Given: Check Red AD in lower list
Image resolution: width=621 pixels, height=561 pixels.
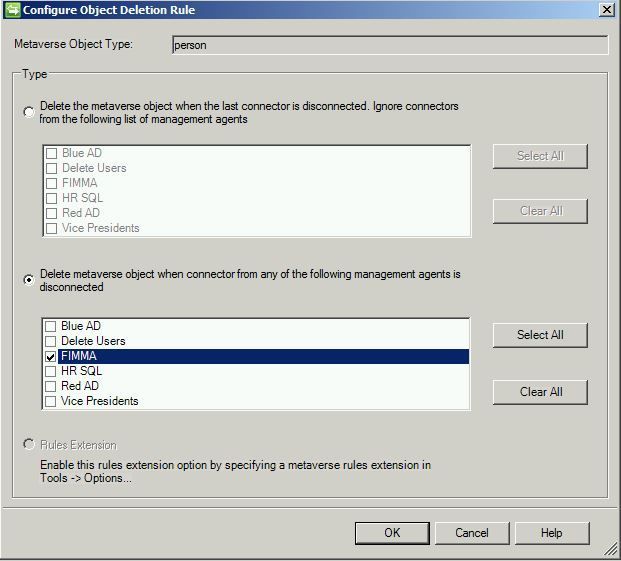Looking at the screenshot, I should coord(51,386).
